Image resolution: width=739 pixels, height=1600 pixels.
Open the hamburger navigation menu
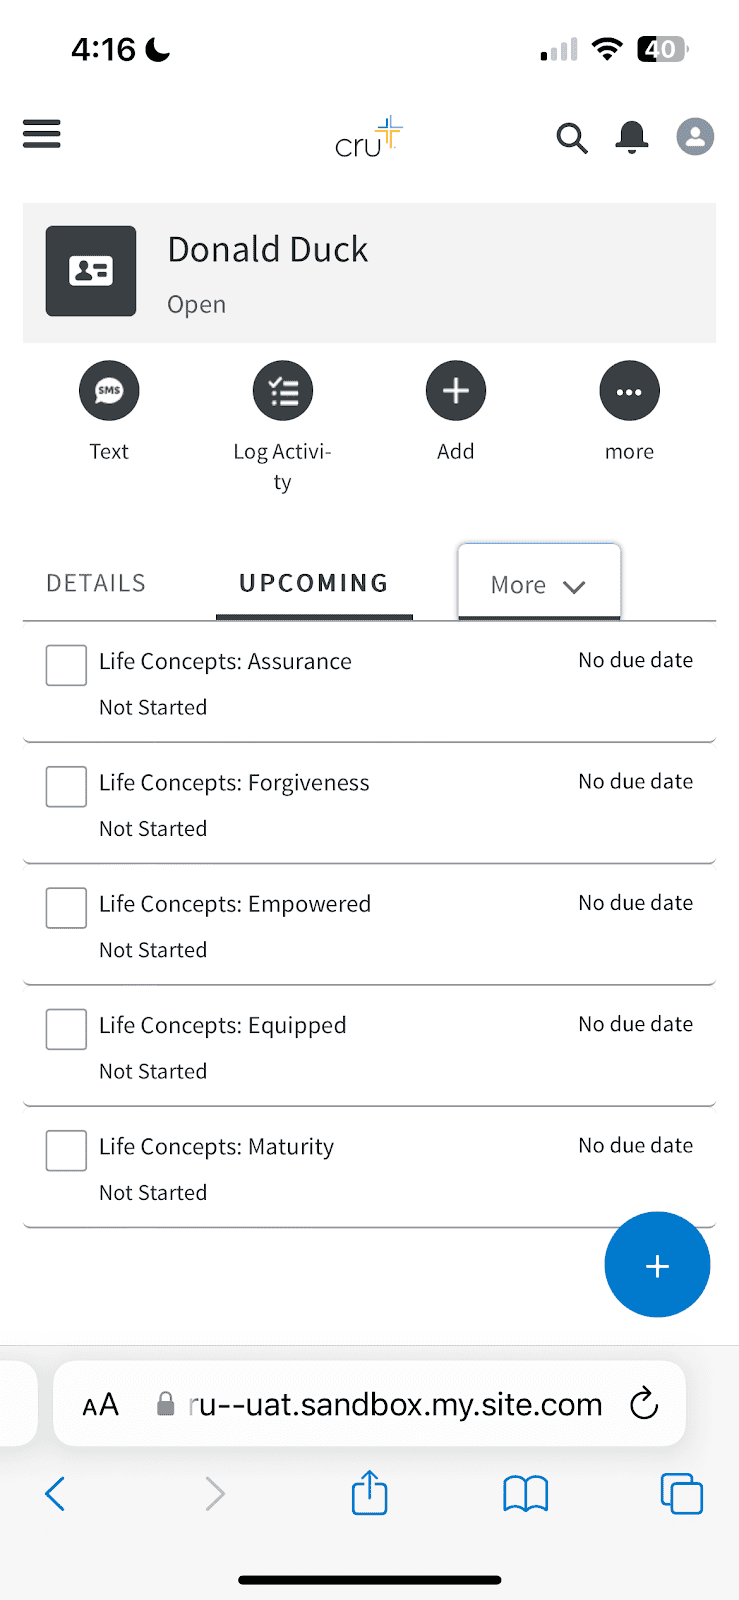[x=42, y=134]
